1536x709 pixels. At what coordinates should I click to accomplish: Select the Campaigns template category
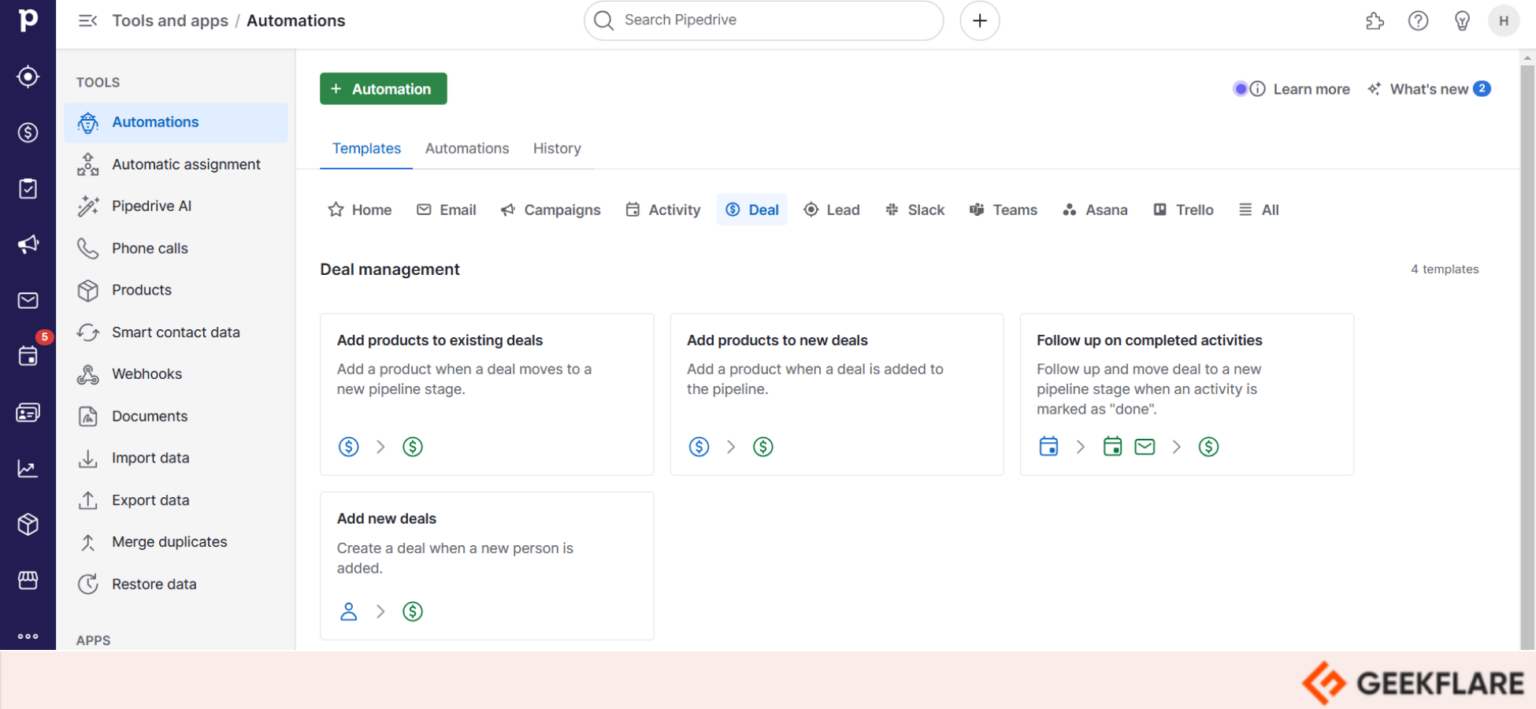coord(551,210)
